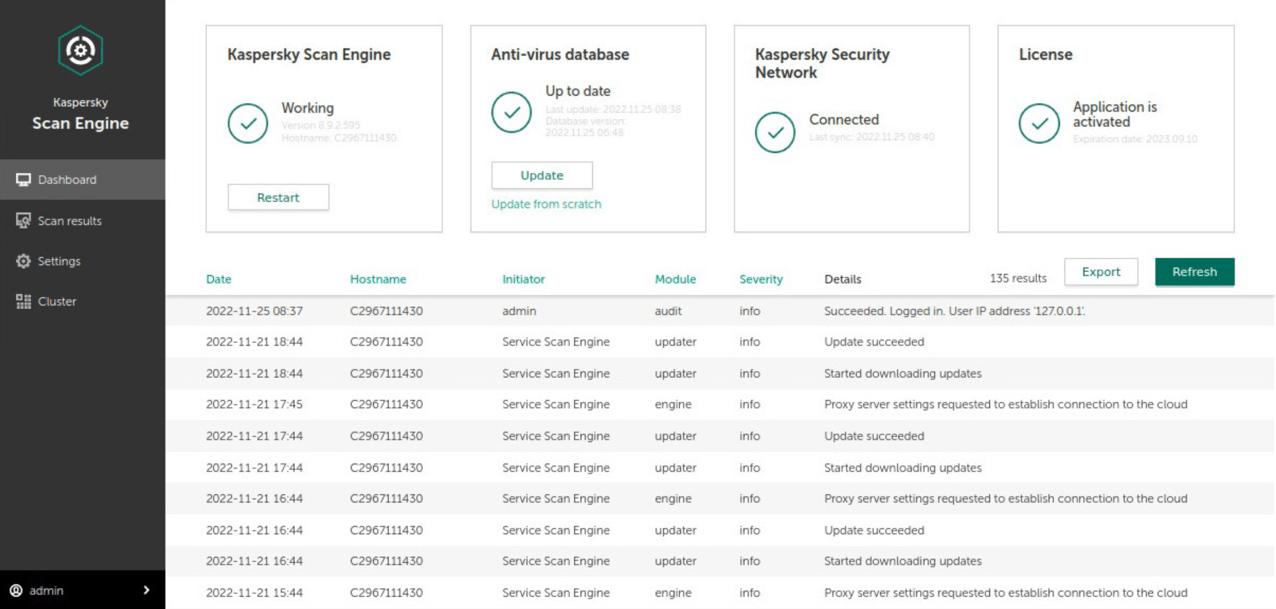1276x609 pixels.
Task: Click the Details column header
Action: (x=843, y=280)
